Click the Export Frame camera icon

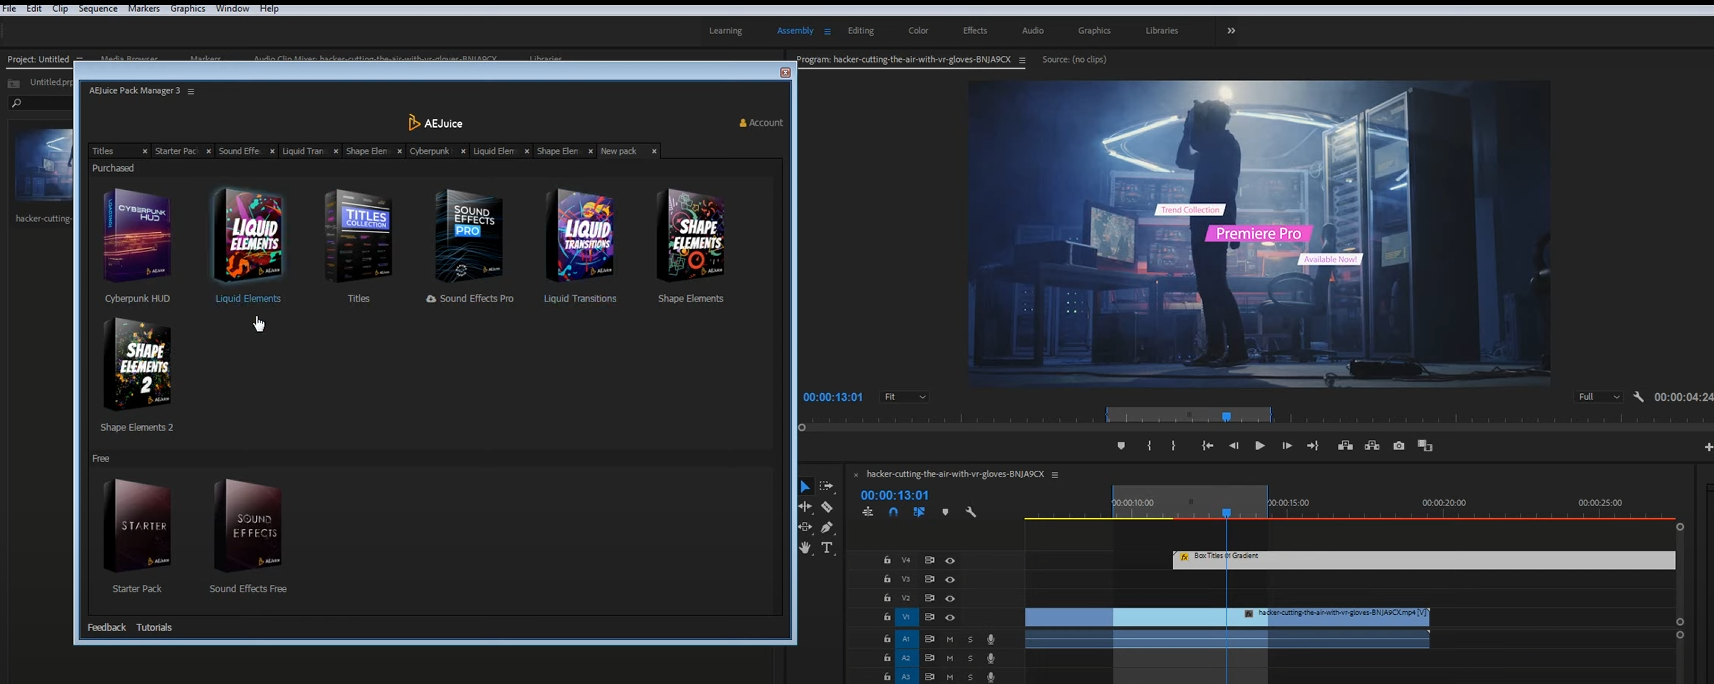1399,446
